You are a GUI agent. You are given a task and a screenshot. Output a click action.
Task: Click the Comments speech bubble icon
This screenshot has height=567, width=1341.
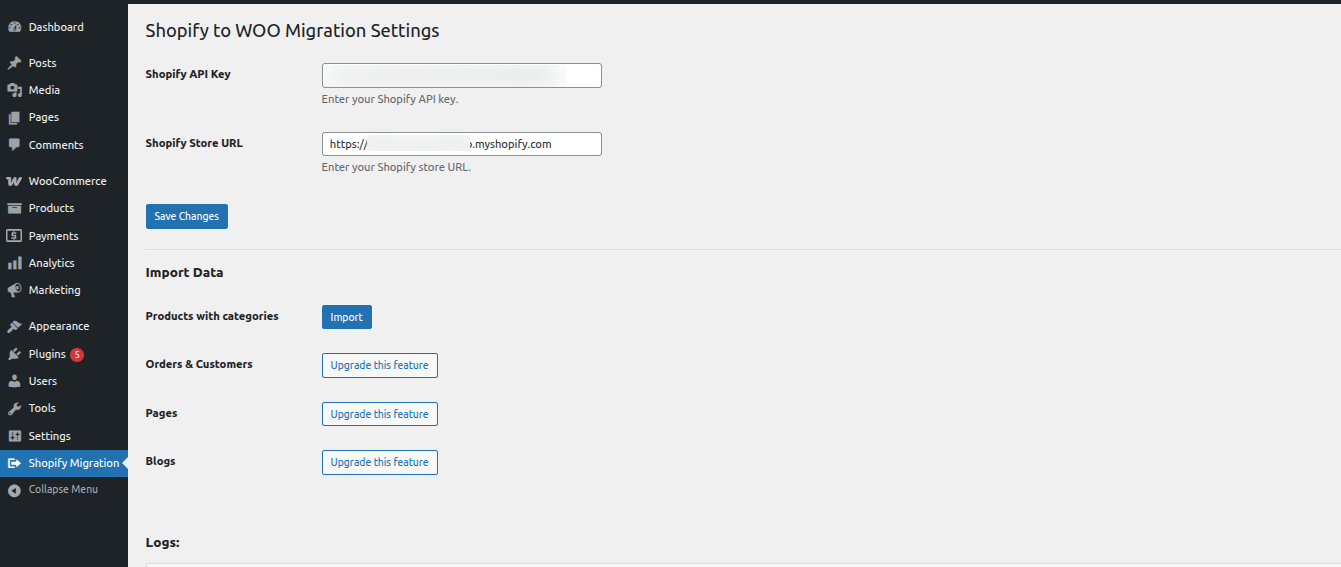click(x=14, y=145)
